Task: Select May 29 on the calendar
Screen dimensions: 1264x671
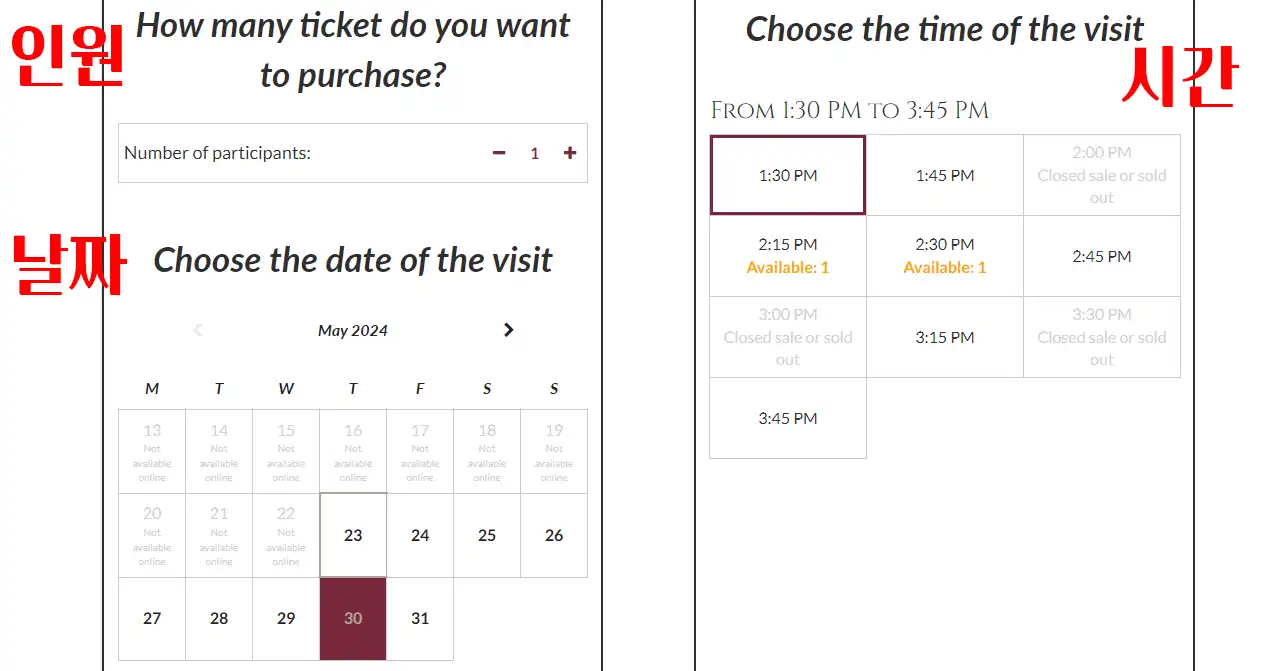Action: coord(286,618)
